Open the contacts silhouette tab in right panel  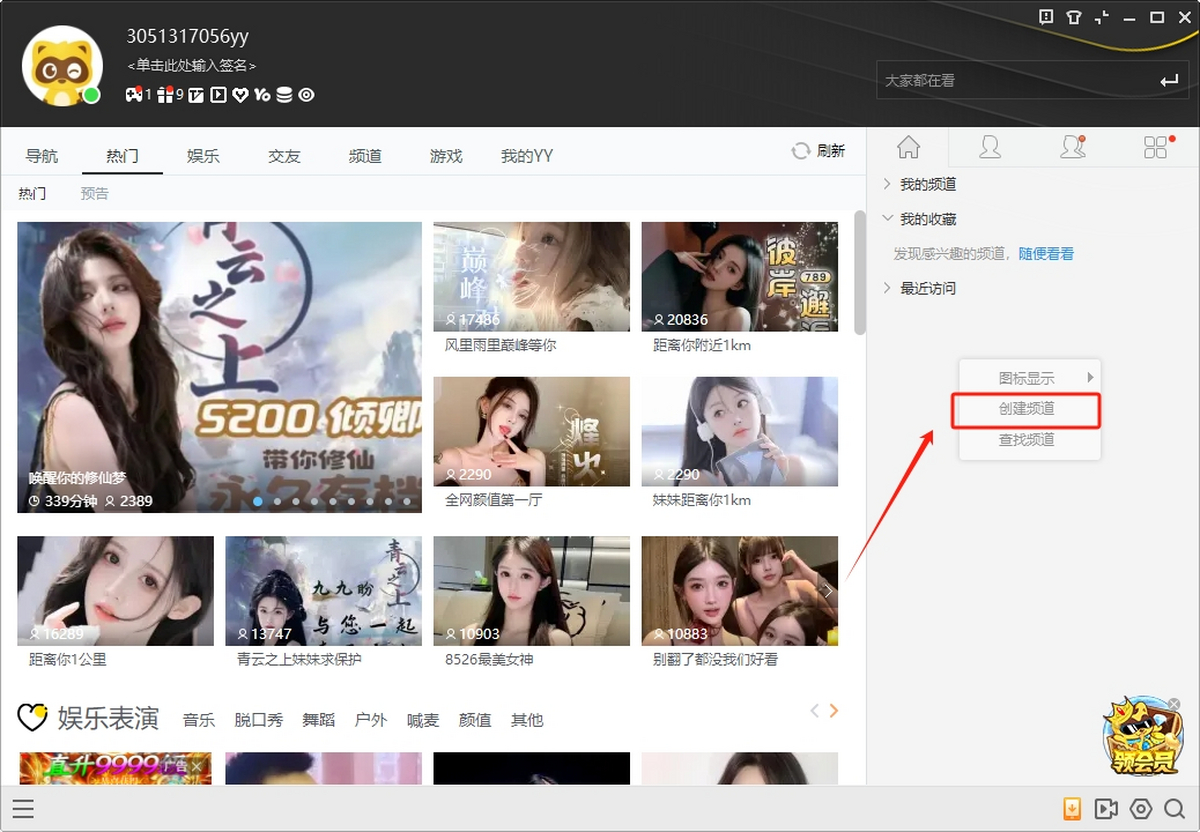[x=990, y=148]
